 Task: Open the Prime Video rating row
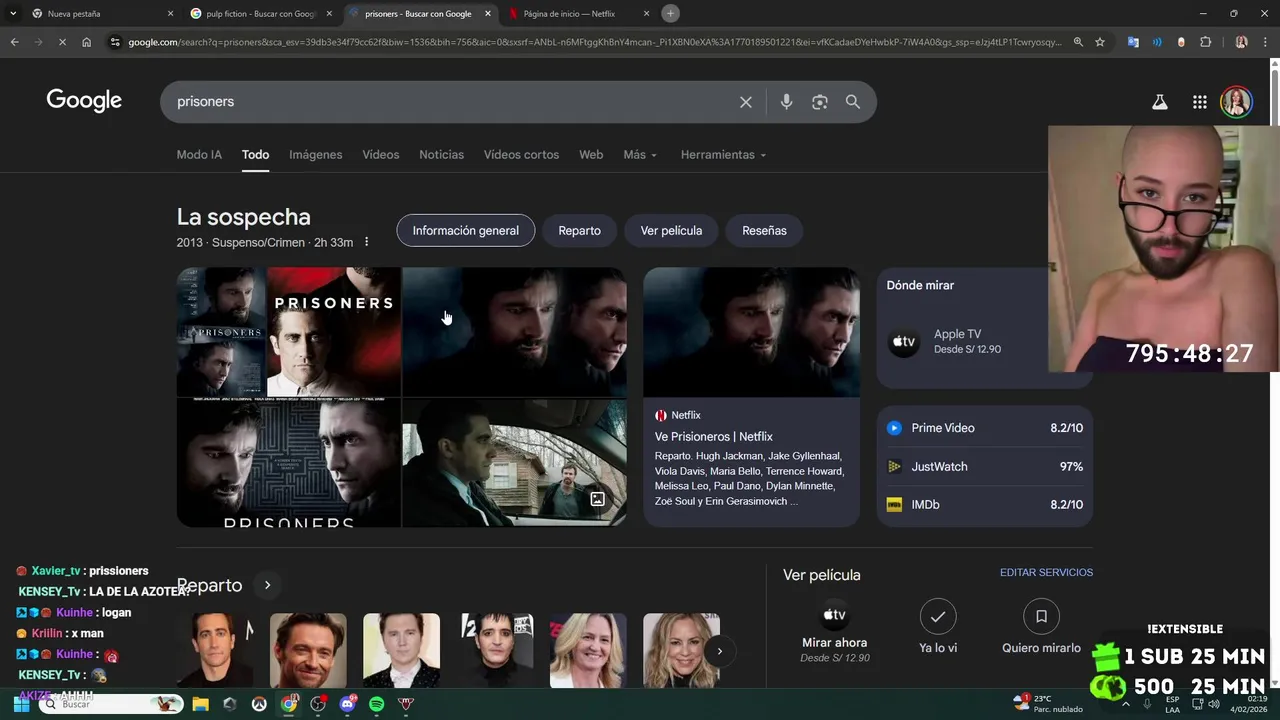coord(984,428)
